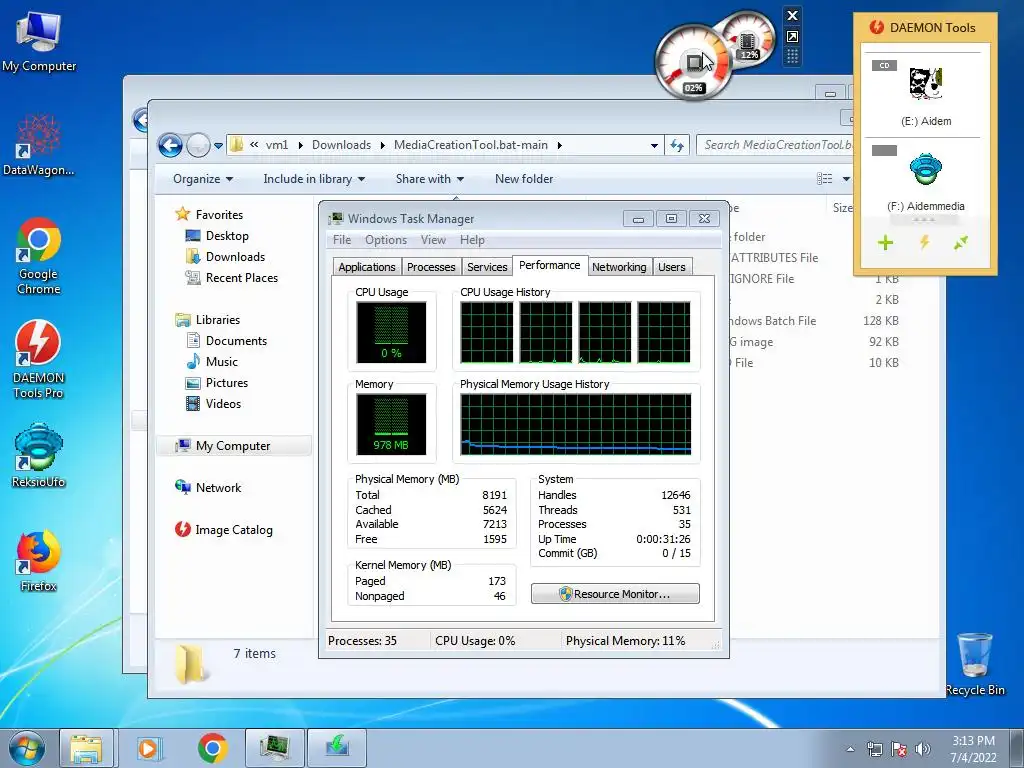
Task: Click the Explorer back arrow button
Action: 170,145
